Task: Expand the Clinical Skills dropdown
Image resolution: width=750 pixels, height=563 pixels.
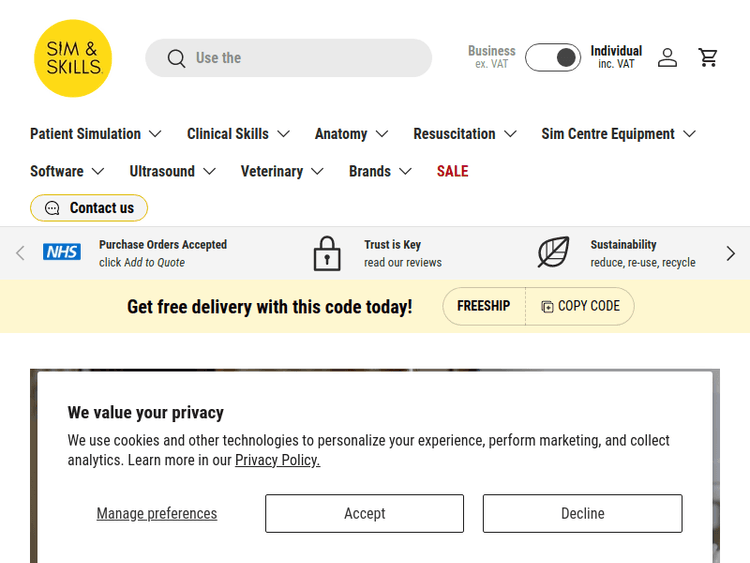Action: point(238,134)
